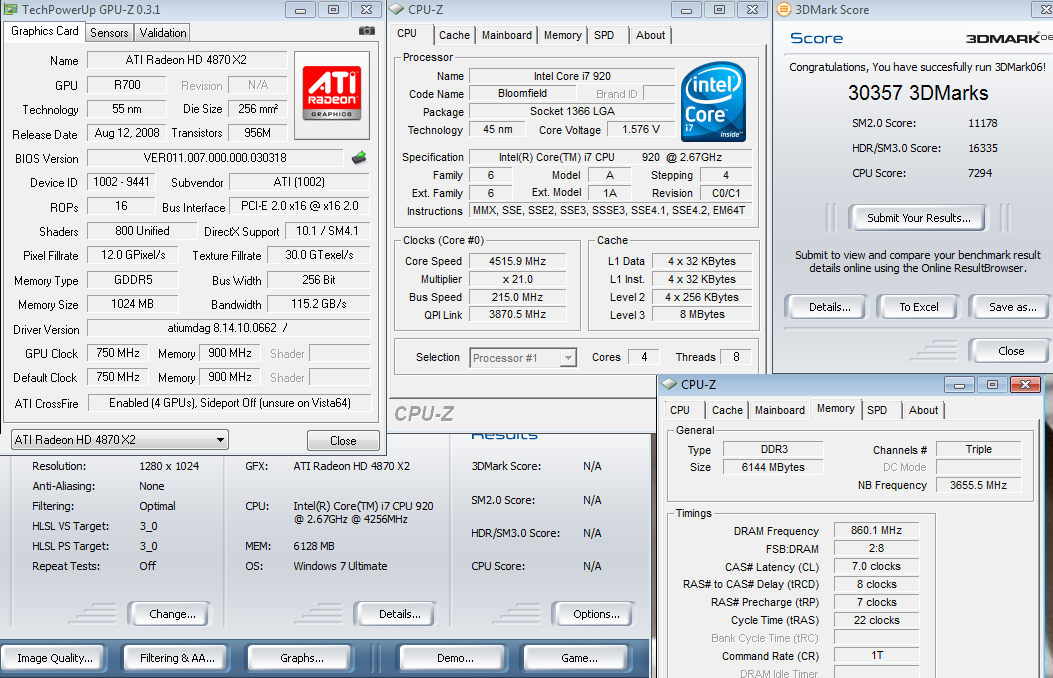Click the 1280 x 1024 resolution value
This screenshot has width=1053, height=678.
pyautogui.click(x=169, y=466)
